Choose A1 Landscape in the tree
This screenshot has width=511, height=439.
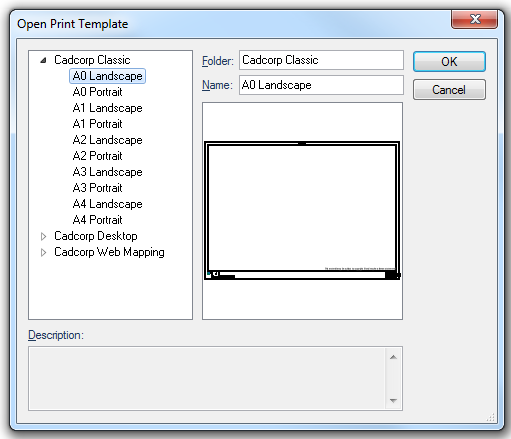tap(107, 108)
